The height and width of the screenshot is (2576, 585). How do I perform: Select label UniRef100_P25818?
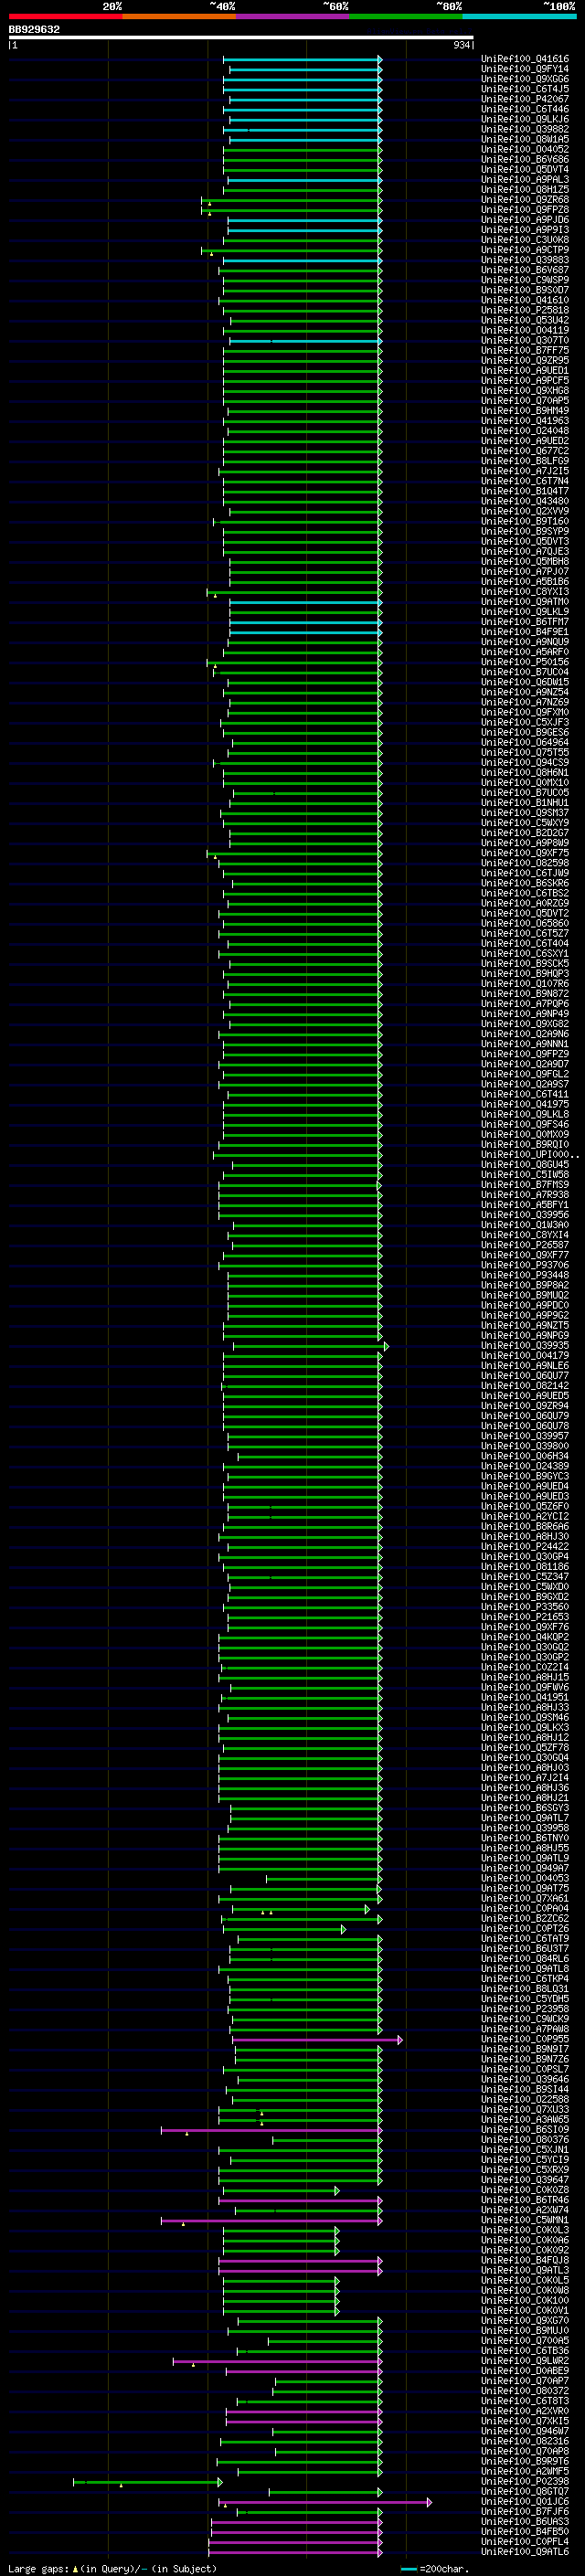tap(524, 311)
